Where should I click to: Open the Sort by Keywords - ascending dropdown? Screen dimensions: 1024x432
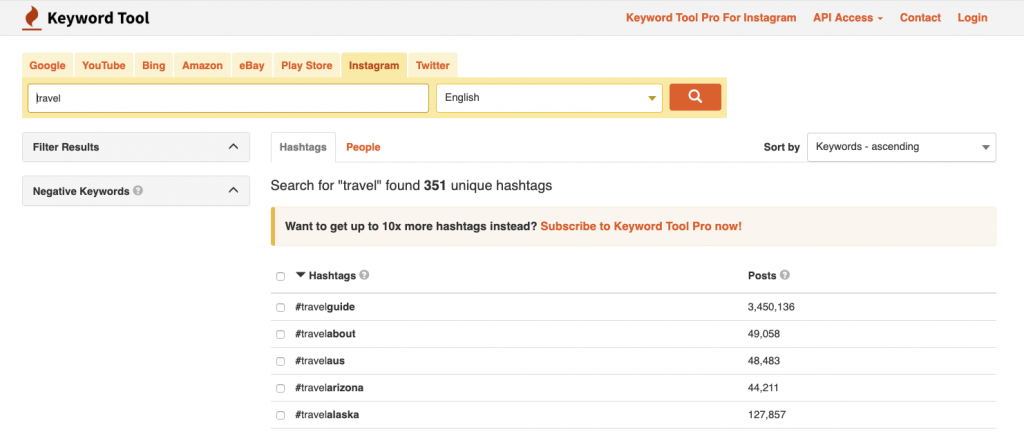[x=902, y=147]
